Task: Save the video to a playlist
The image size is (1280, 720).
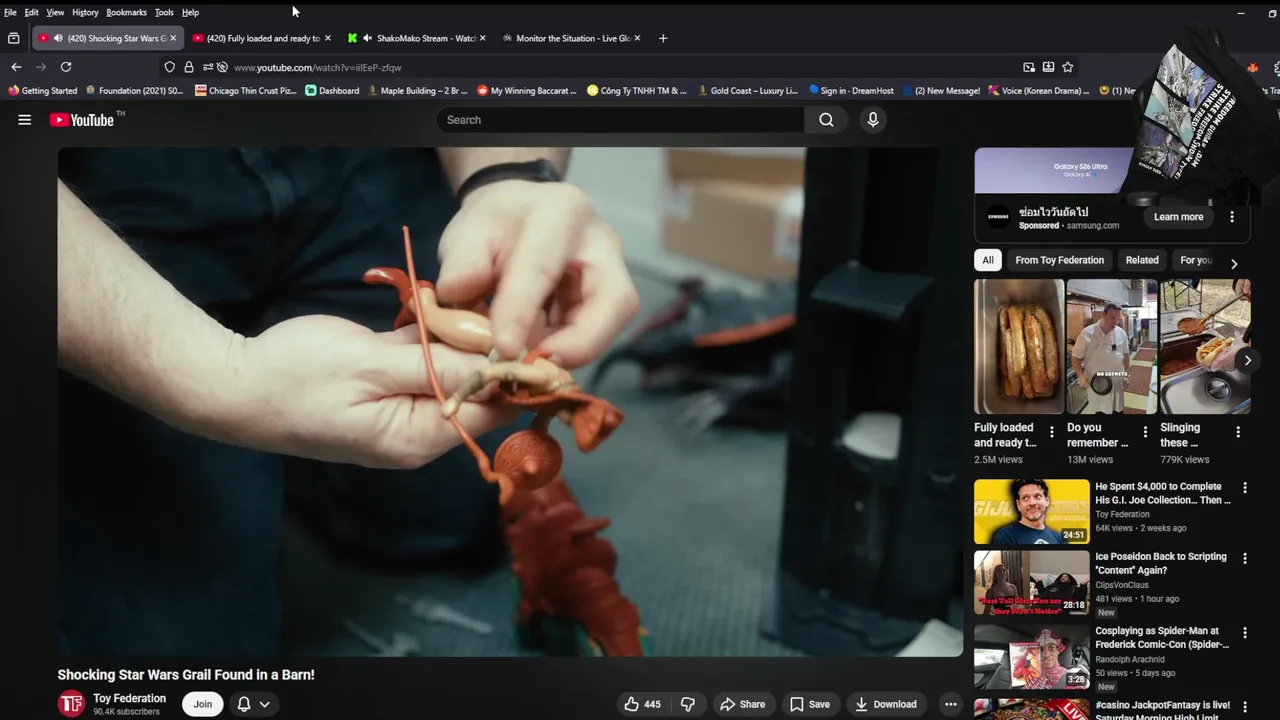Action: [810, 704]
